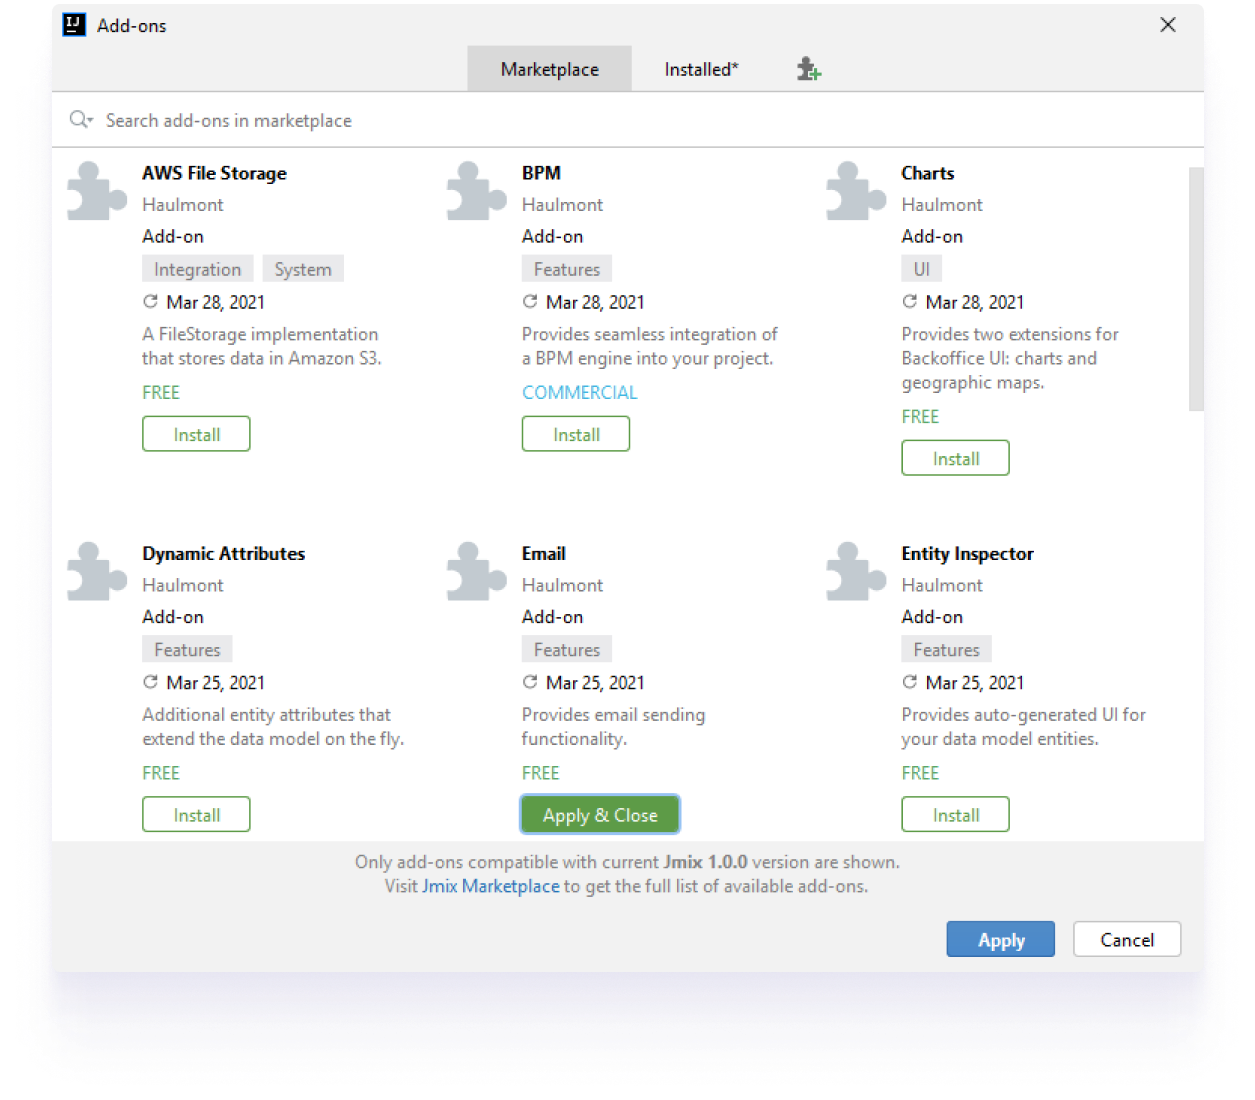
Task: Click the Entity Inspector puzzle icon
Action: (x=856, y=571)
